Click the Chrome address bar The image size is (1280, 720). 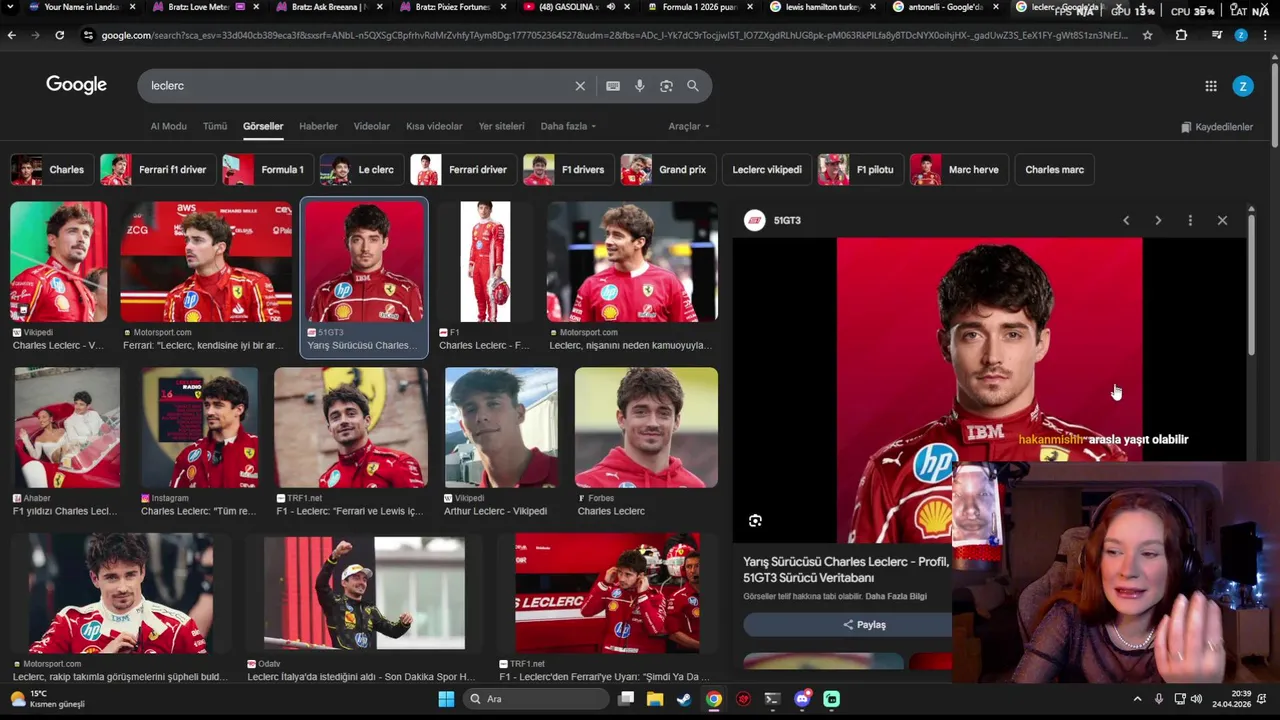[615, 35]
